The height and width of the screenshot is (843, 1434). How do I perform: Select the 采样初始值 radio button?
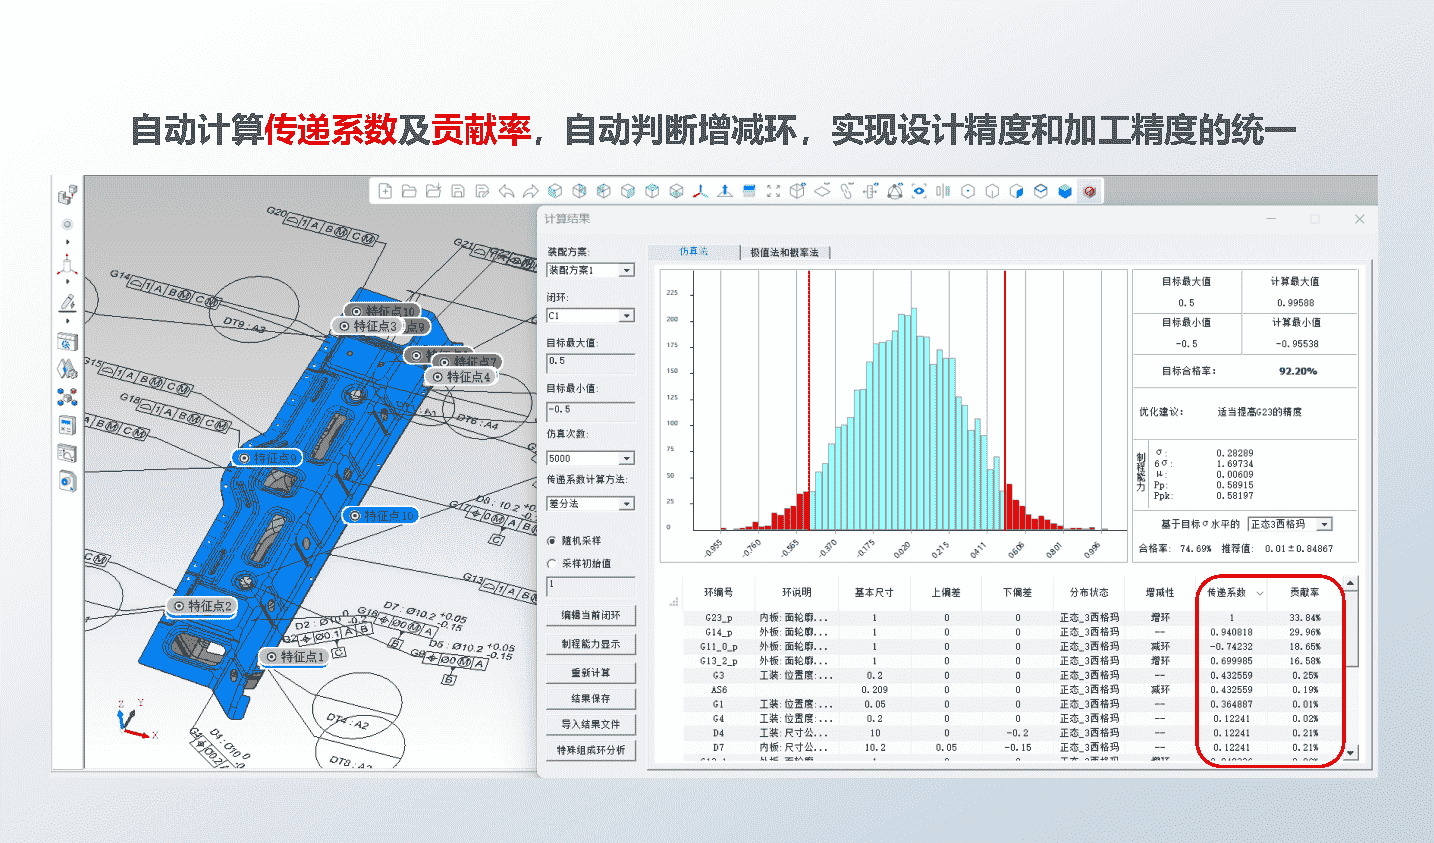click(552, 564)
